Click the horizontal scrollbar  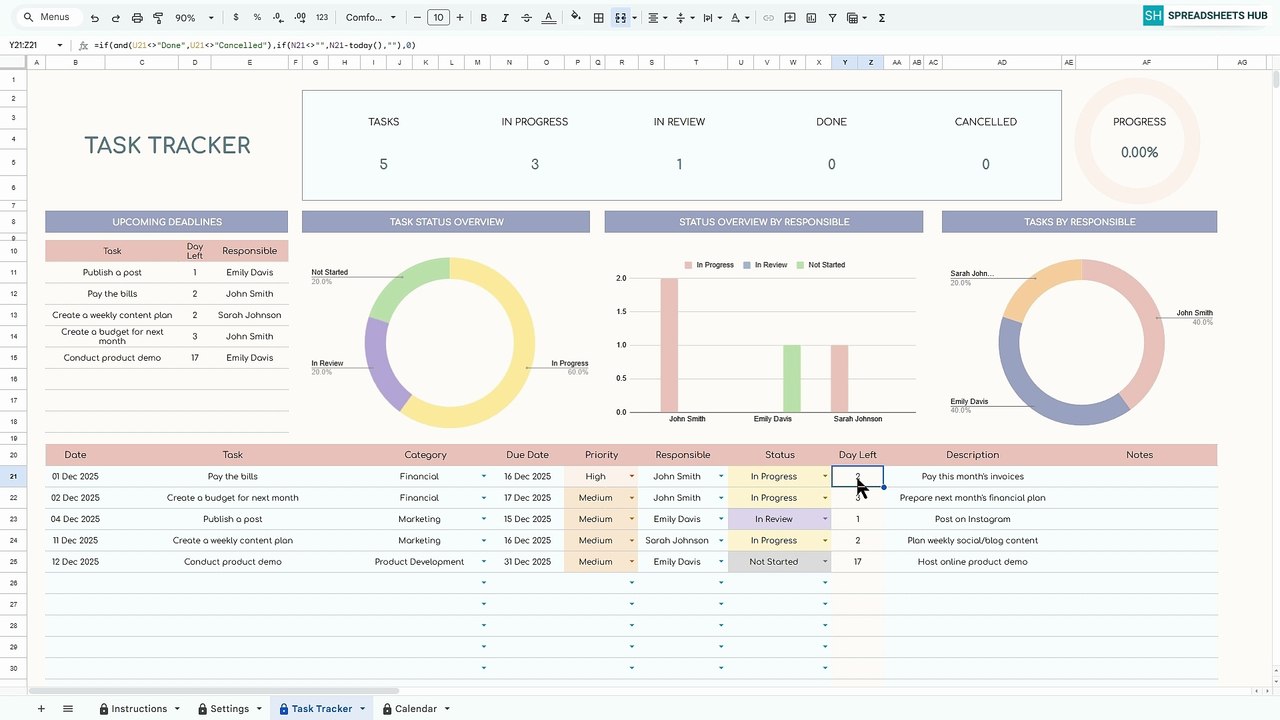214,690
